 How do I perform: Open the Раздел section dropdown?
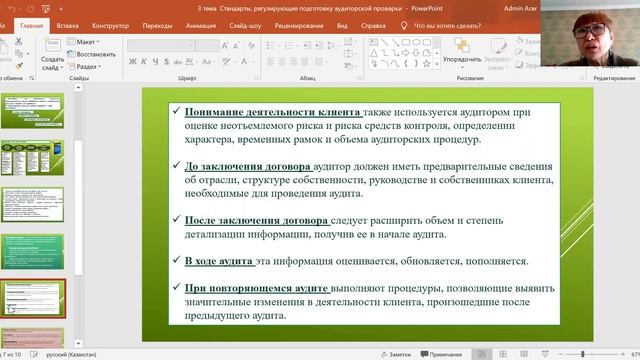click(x=84, y=67)
